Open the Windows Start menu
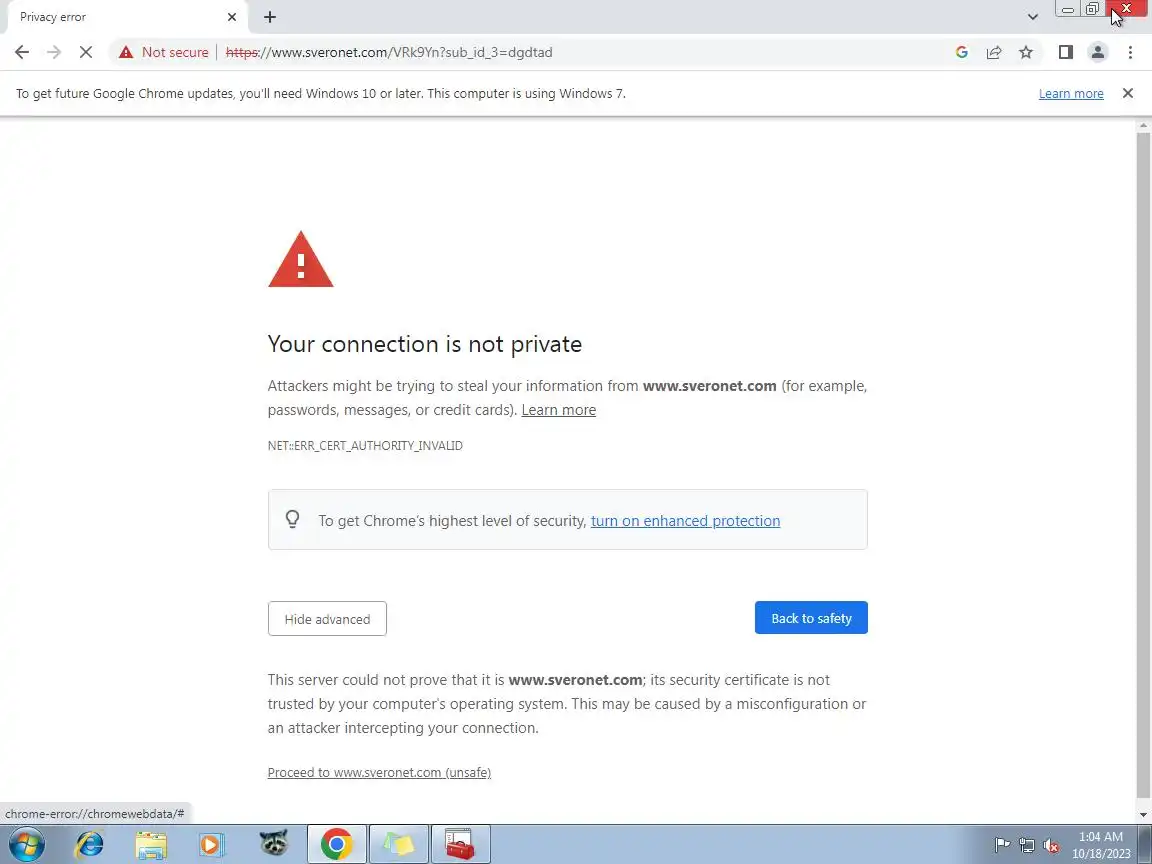This screenshot has width=1152, height=864. pos(26,844)
